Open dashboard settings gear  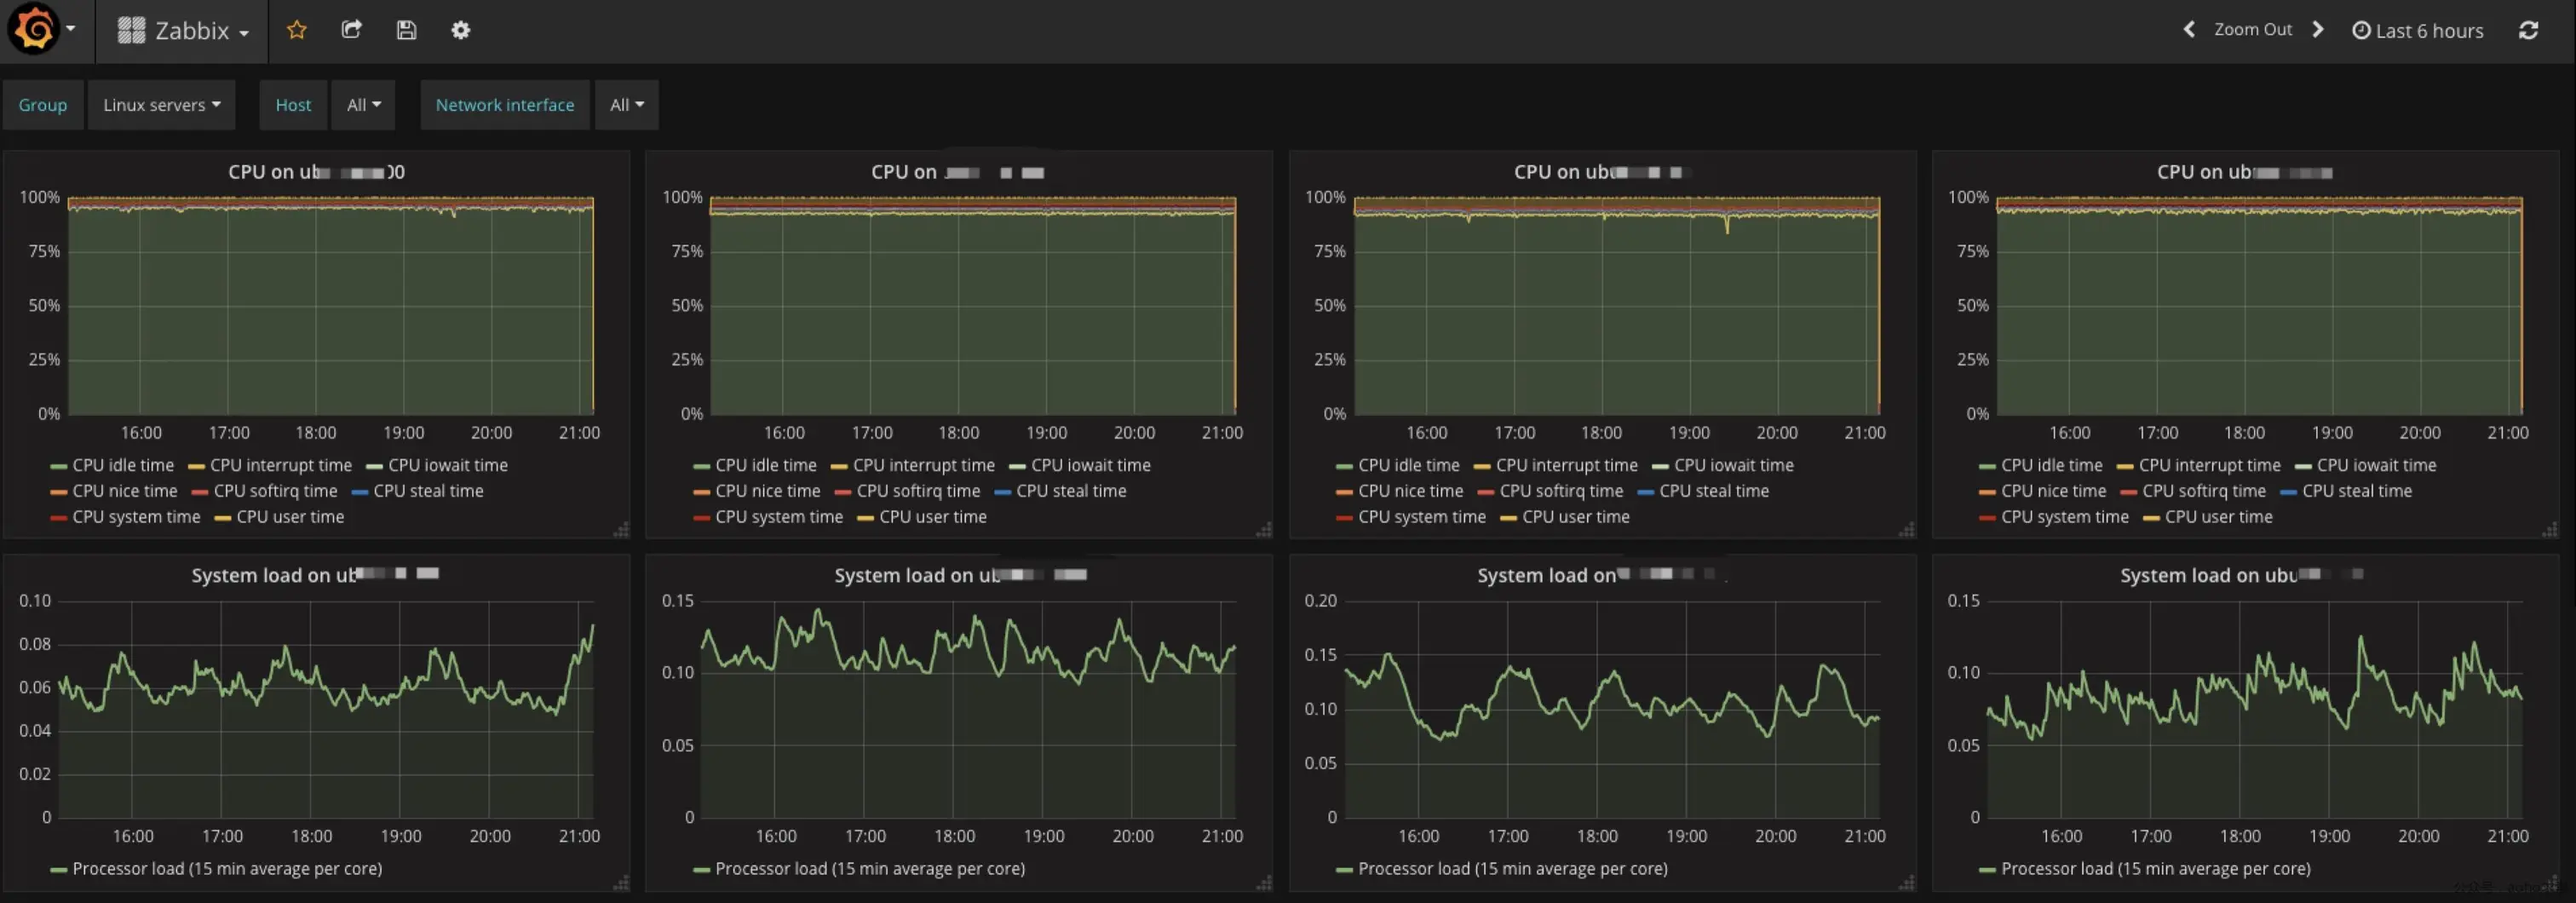tap(460, 30)
